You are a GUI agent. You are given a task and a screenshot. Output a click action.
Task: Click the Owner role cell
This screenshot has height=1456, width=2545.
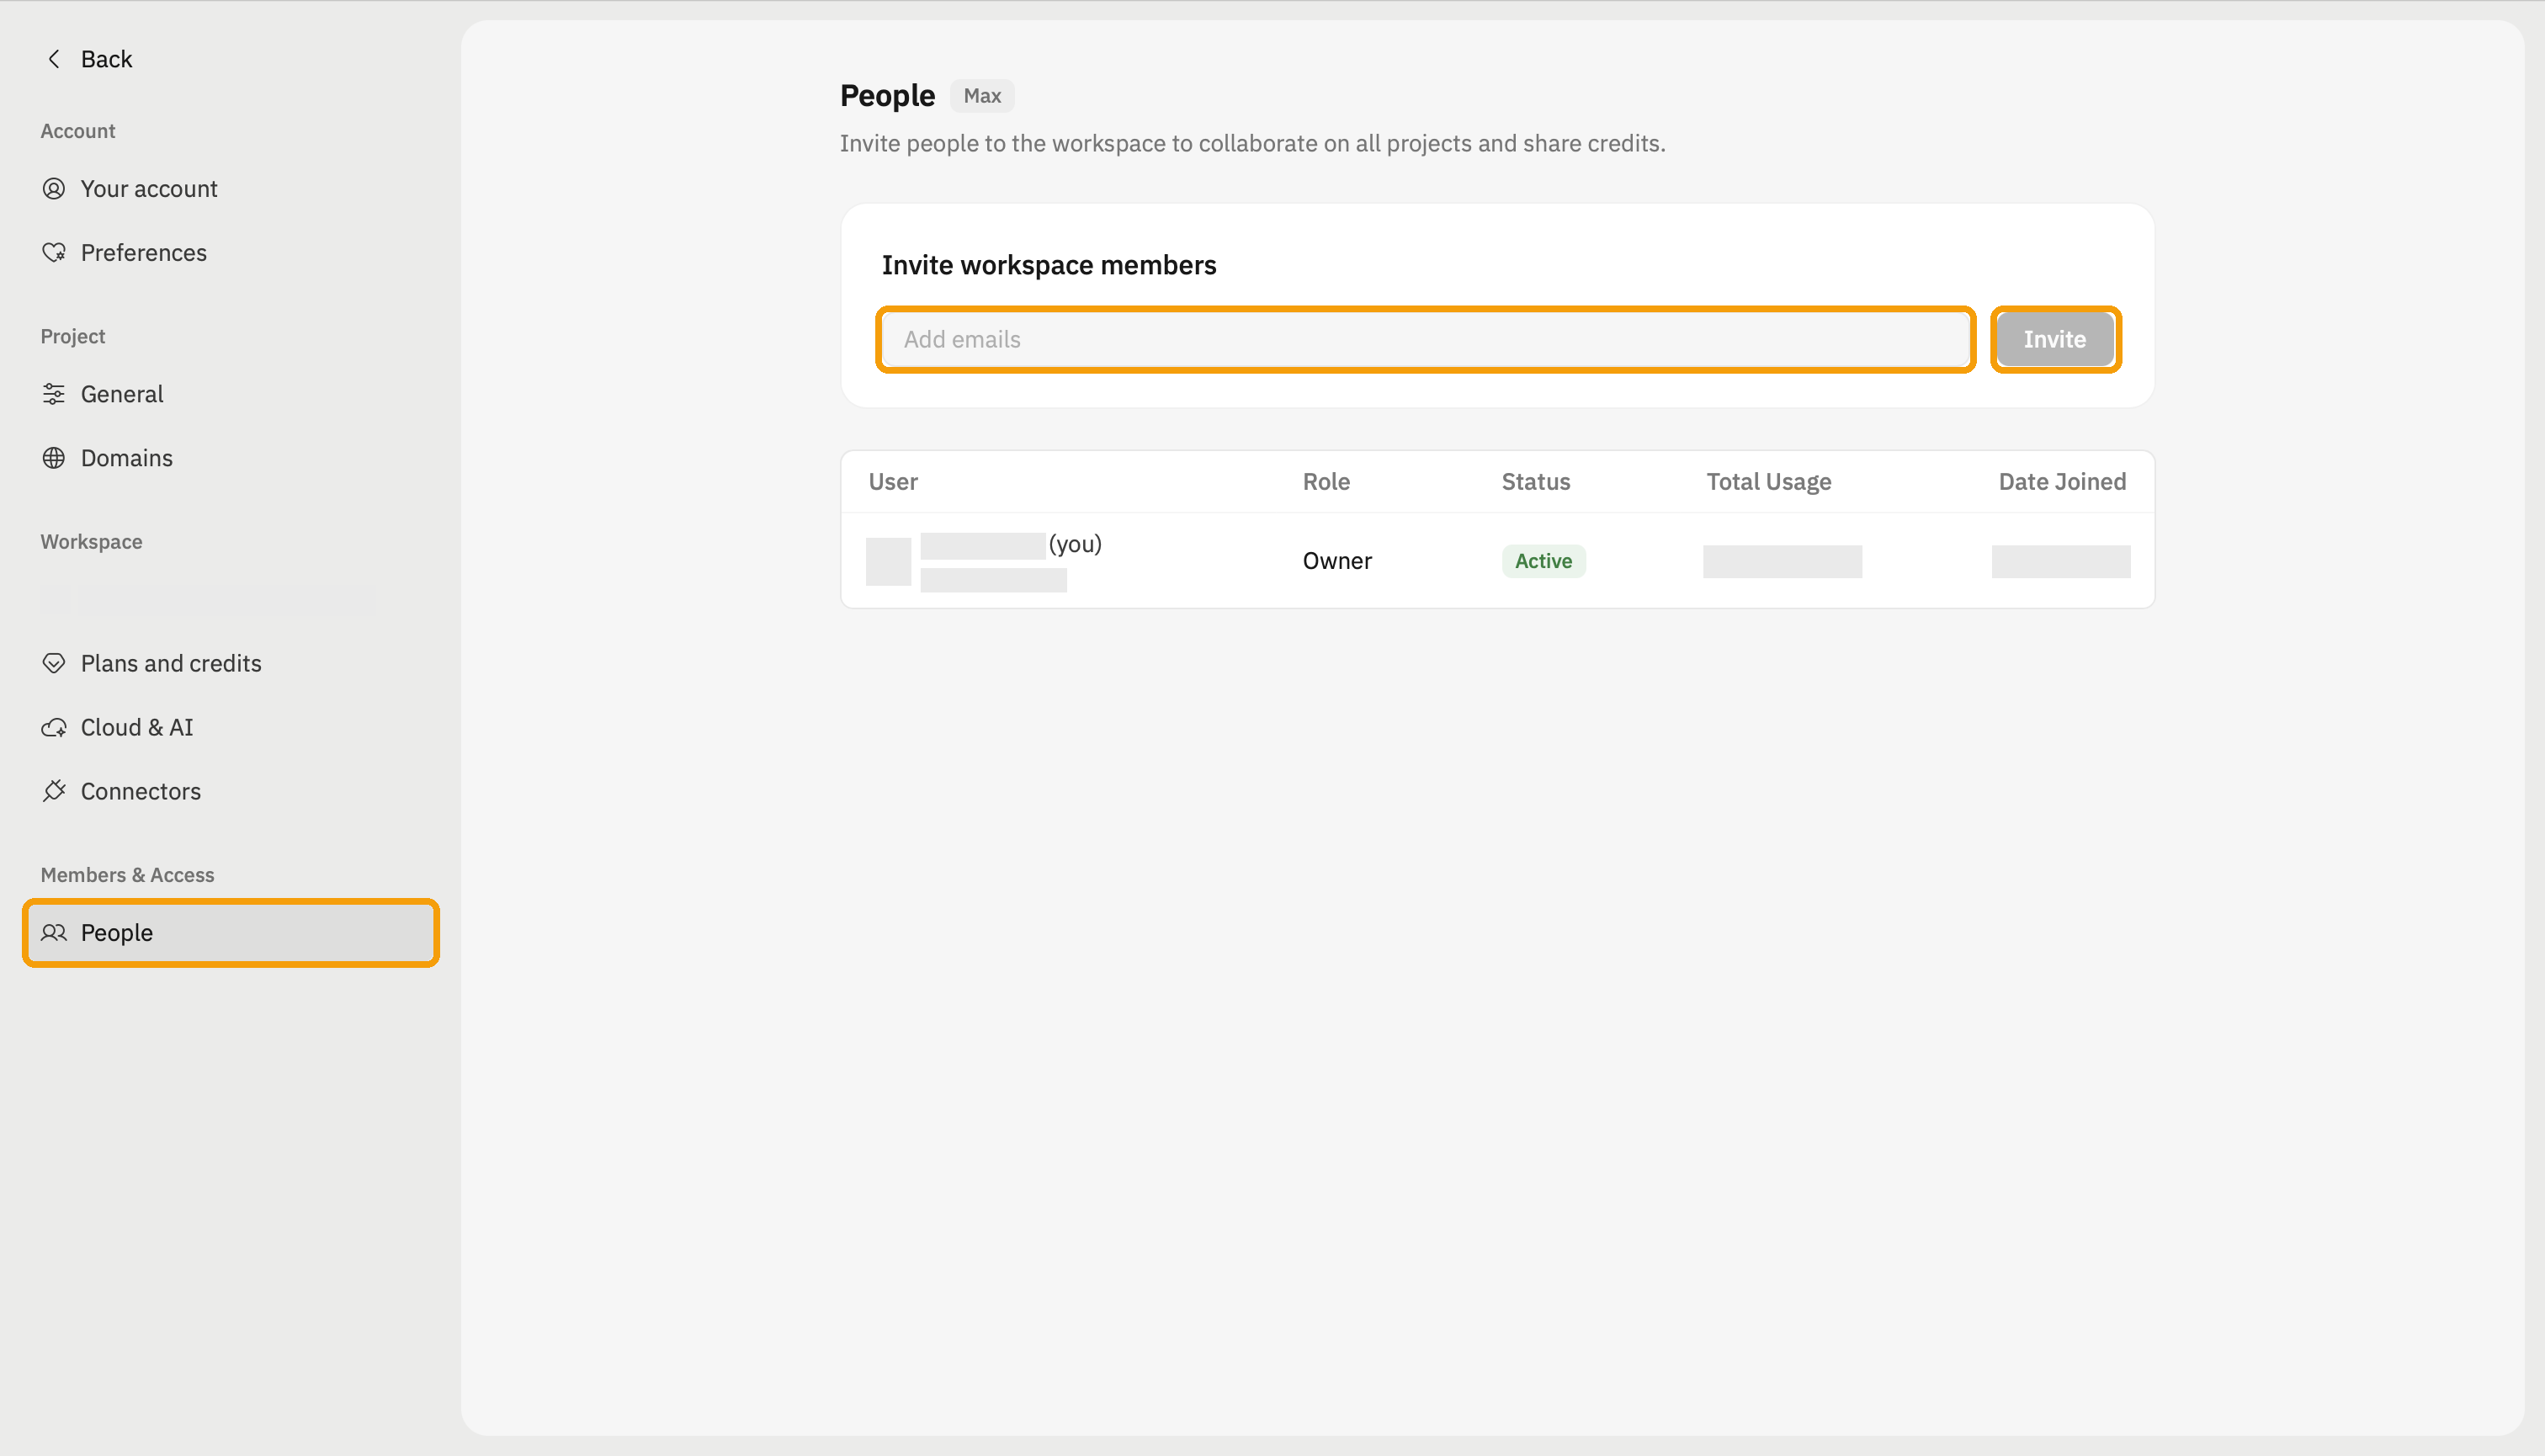pos(1337,561)
